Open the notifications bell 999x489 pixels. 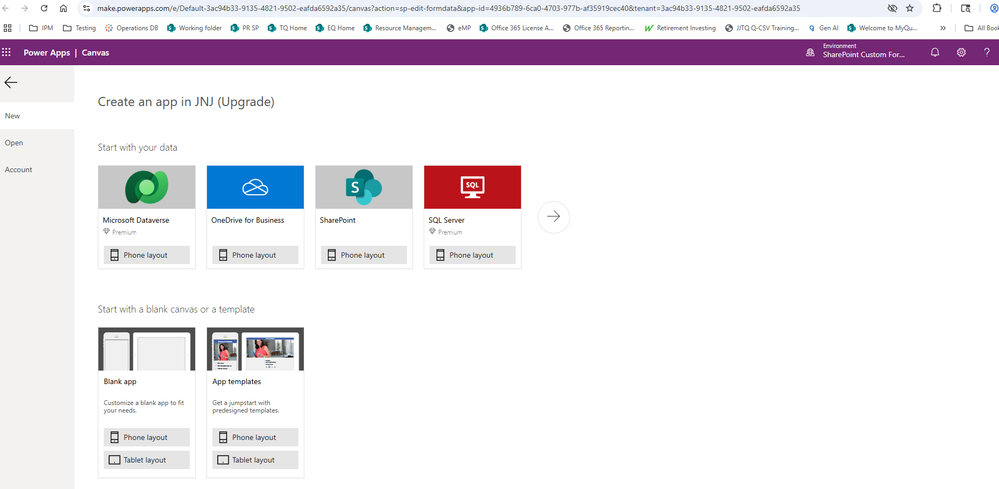click(x=935, y=53)
